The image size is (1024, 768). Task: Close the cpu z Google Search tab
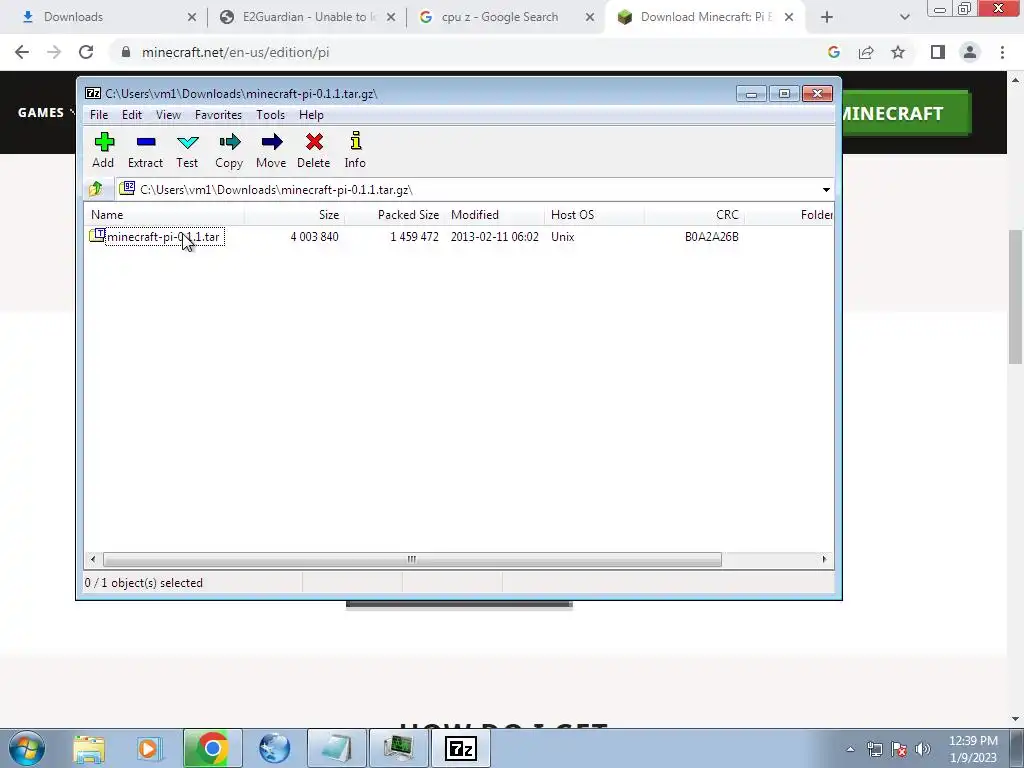590,17
